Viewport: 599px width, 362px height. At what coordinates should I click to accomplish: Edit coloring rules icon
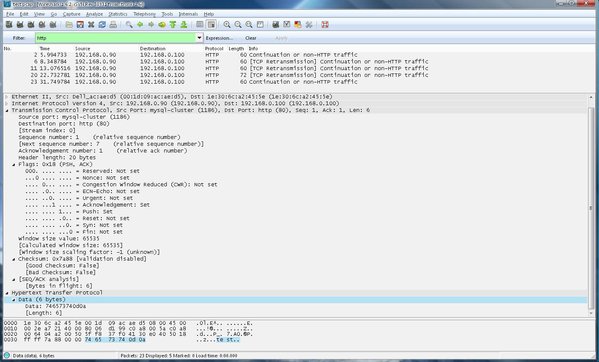pos(298,24)
